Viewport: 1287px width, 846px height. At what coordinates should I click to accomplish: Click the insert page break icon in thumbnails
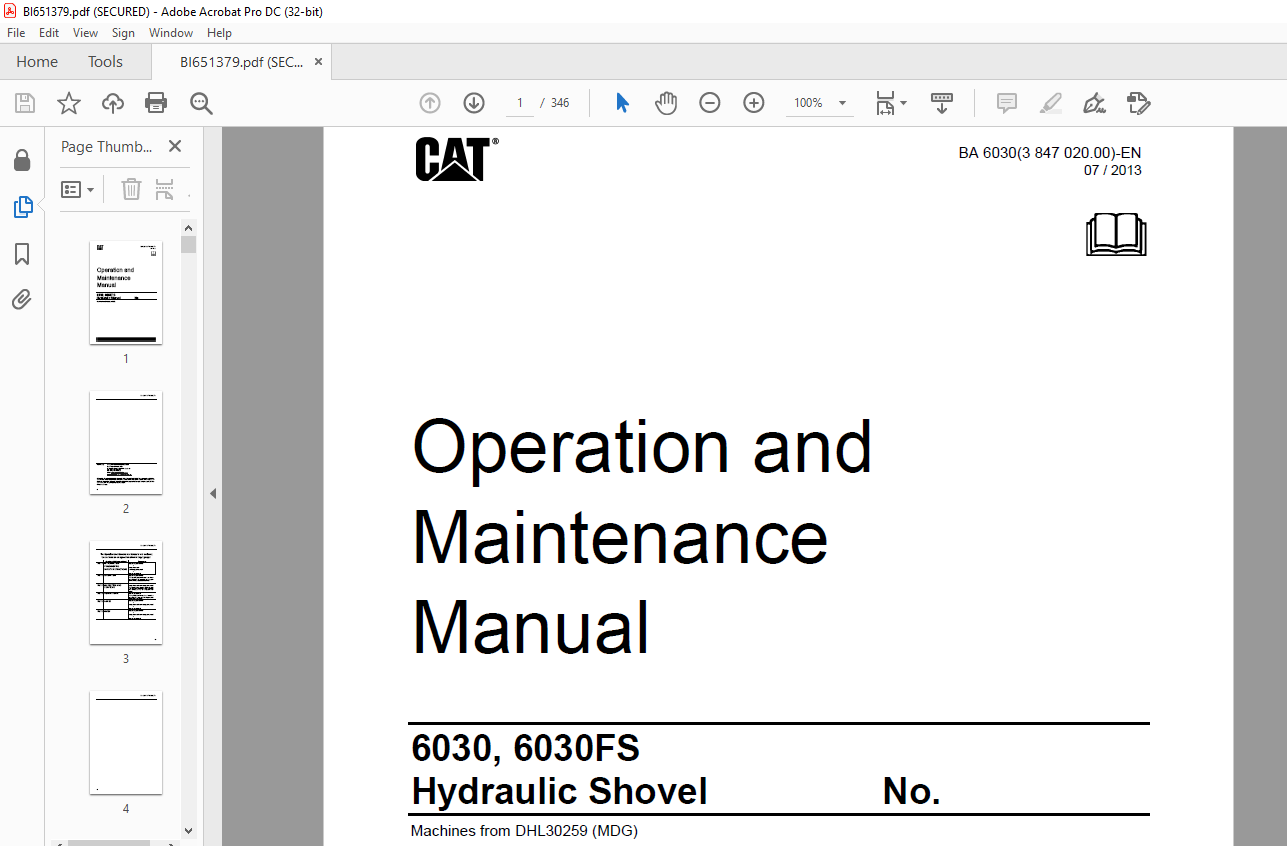click(165, 189)
